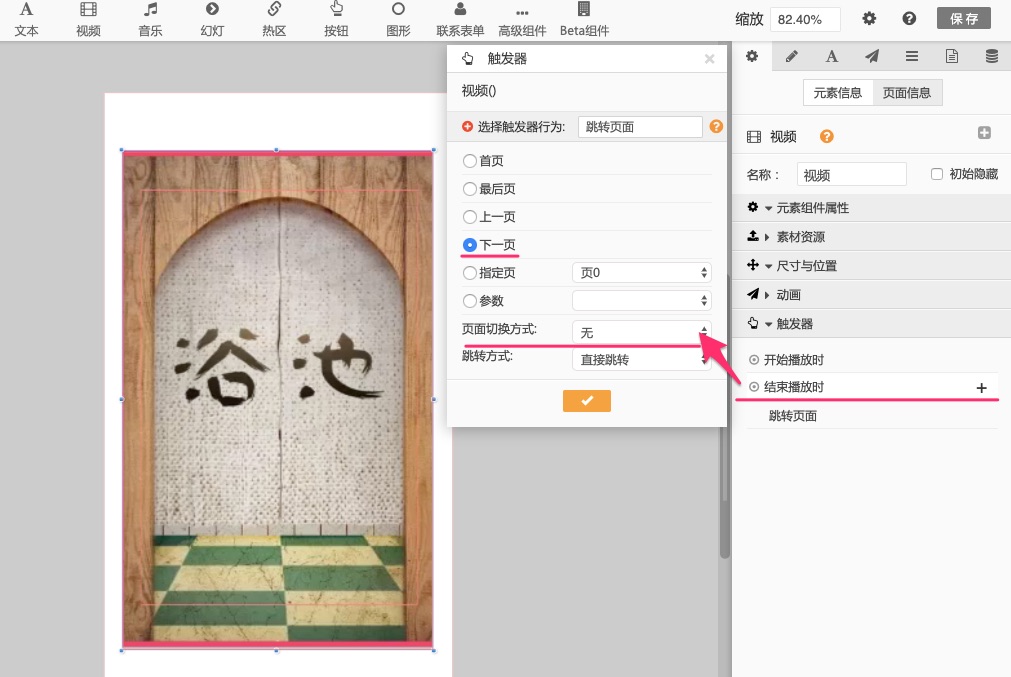Switch to the 元素信息 tab
The image size is (1011, 677).
click(838, 93)
